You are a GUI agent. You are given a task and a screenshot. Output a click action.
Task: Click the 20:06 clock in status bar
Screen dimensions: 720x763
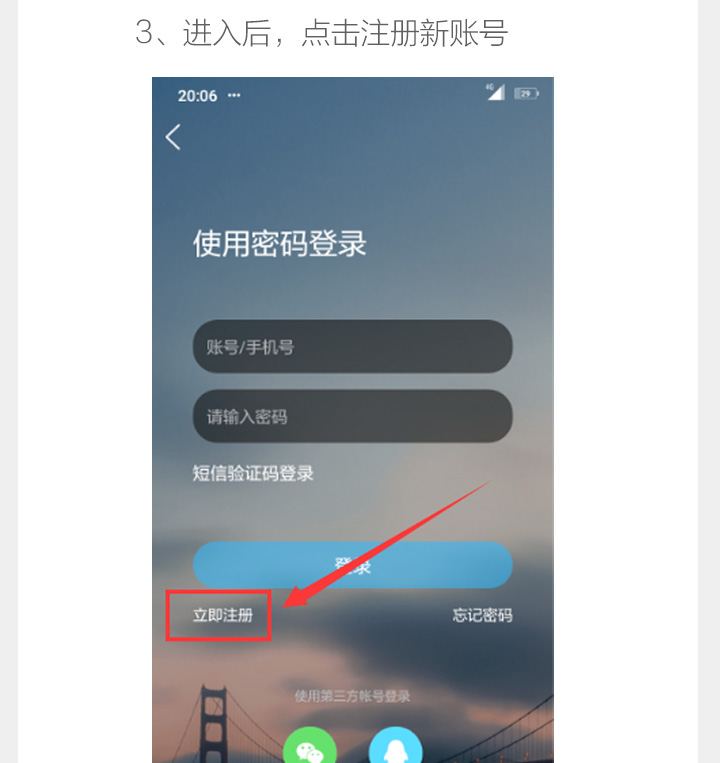pyautogui.click(x=197, y=96)
